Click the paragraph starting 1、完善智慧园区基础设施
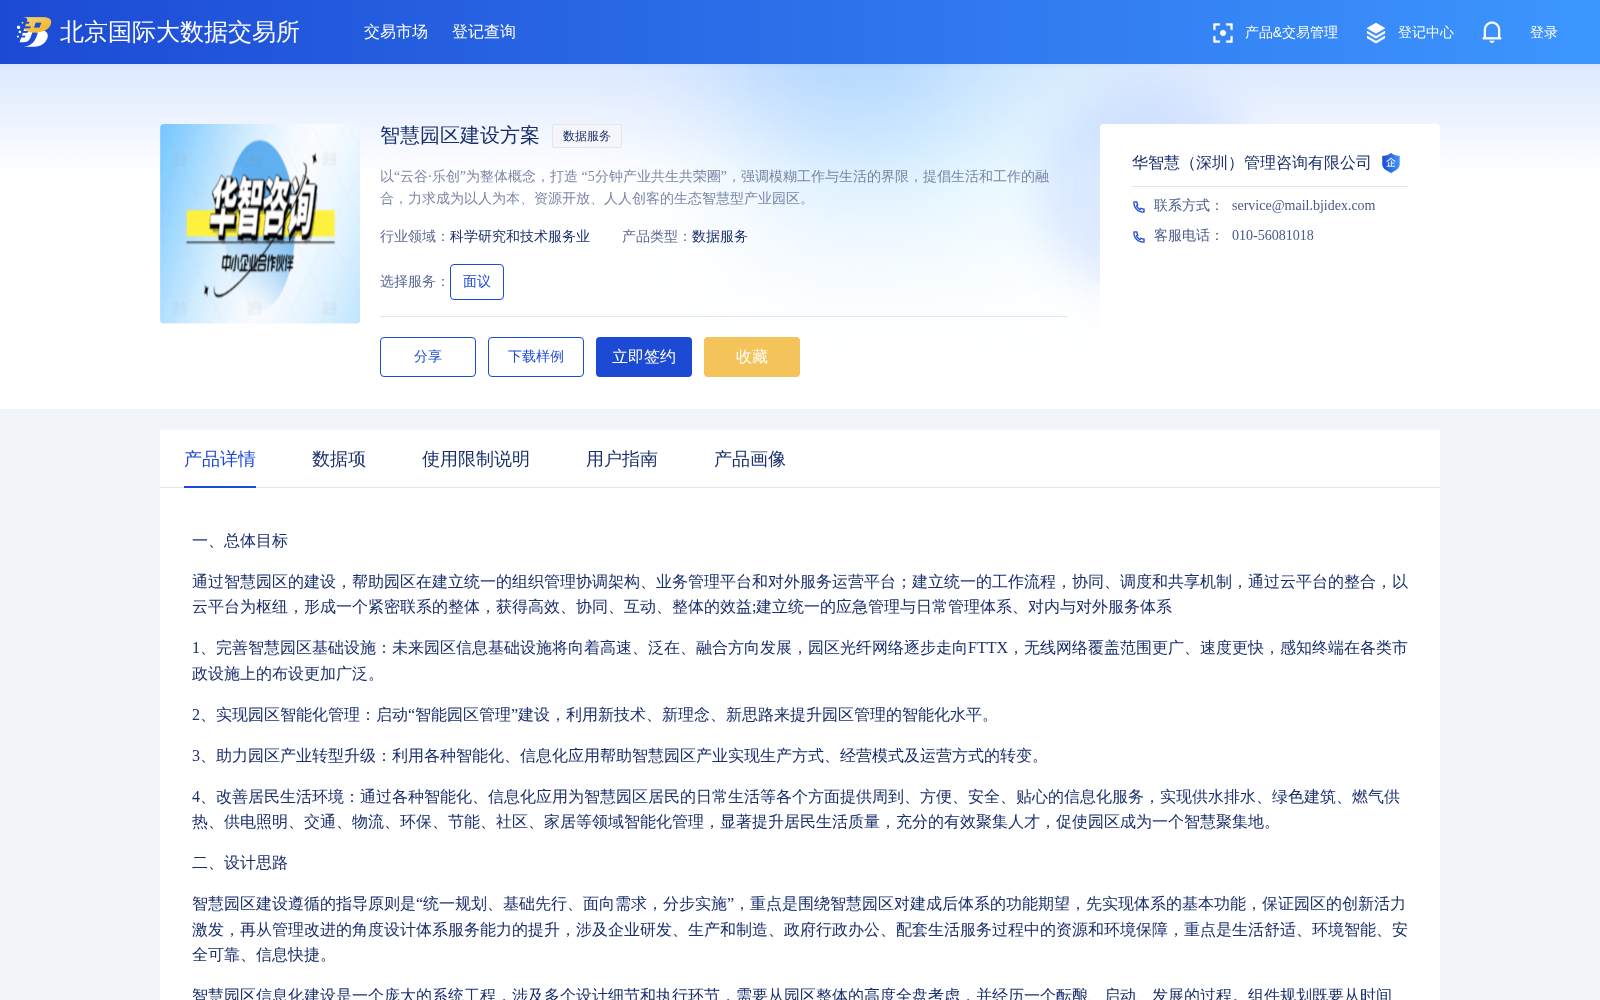Screen dimensions: 1600x1000 pos(800,661)
